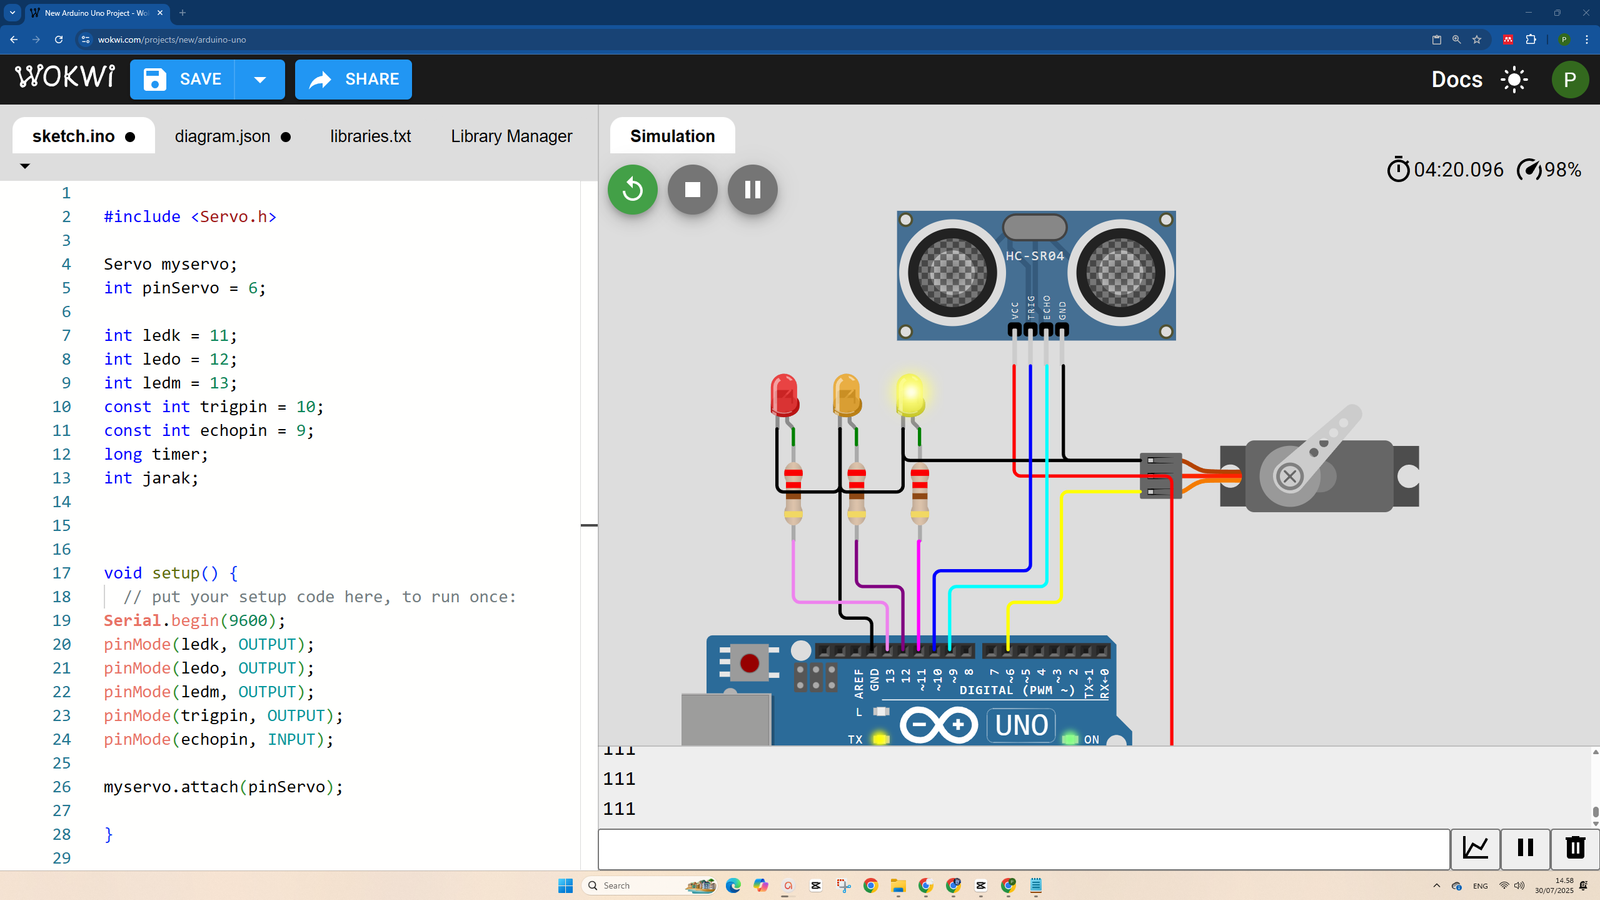This screenshot has width=1600, height=900.
Task: Click the SAVE button
Action: point(183,79)
